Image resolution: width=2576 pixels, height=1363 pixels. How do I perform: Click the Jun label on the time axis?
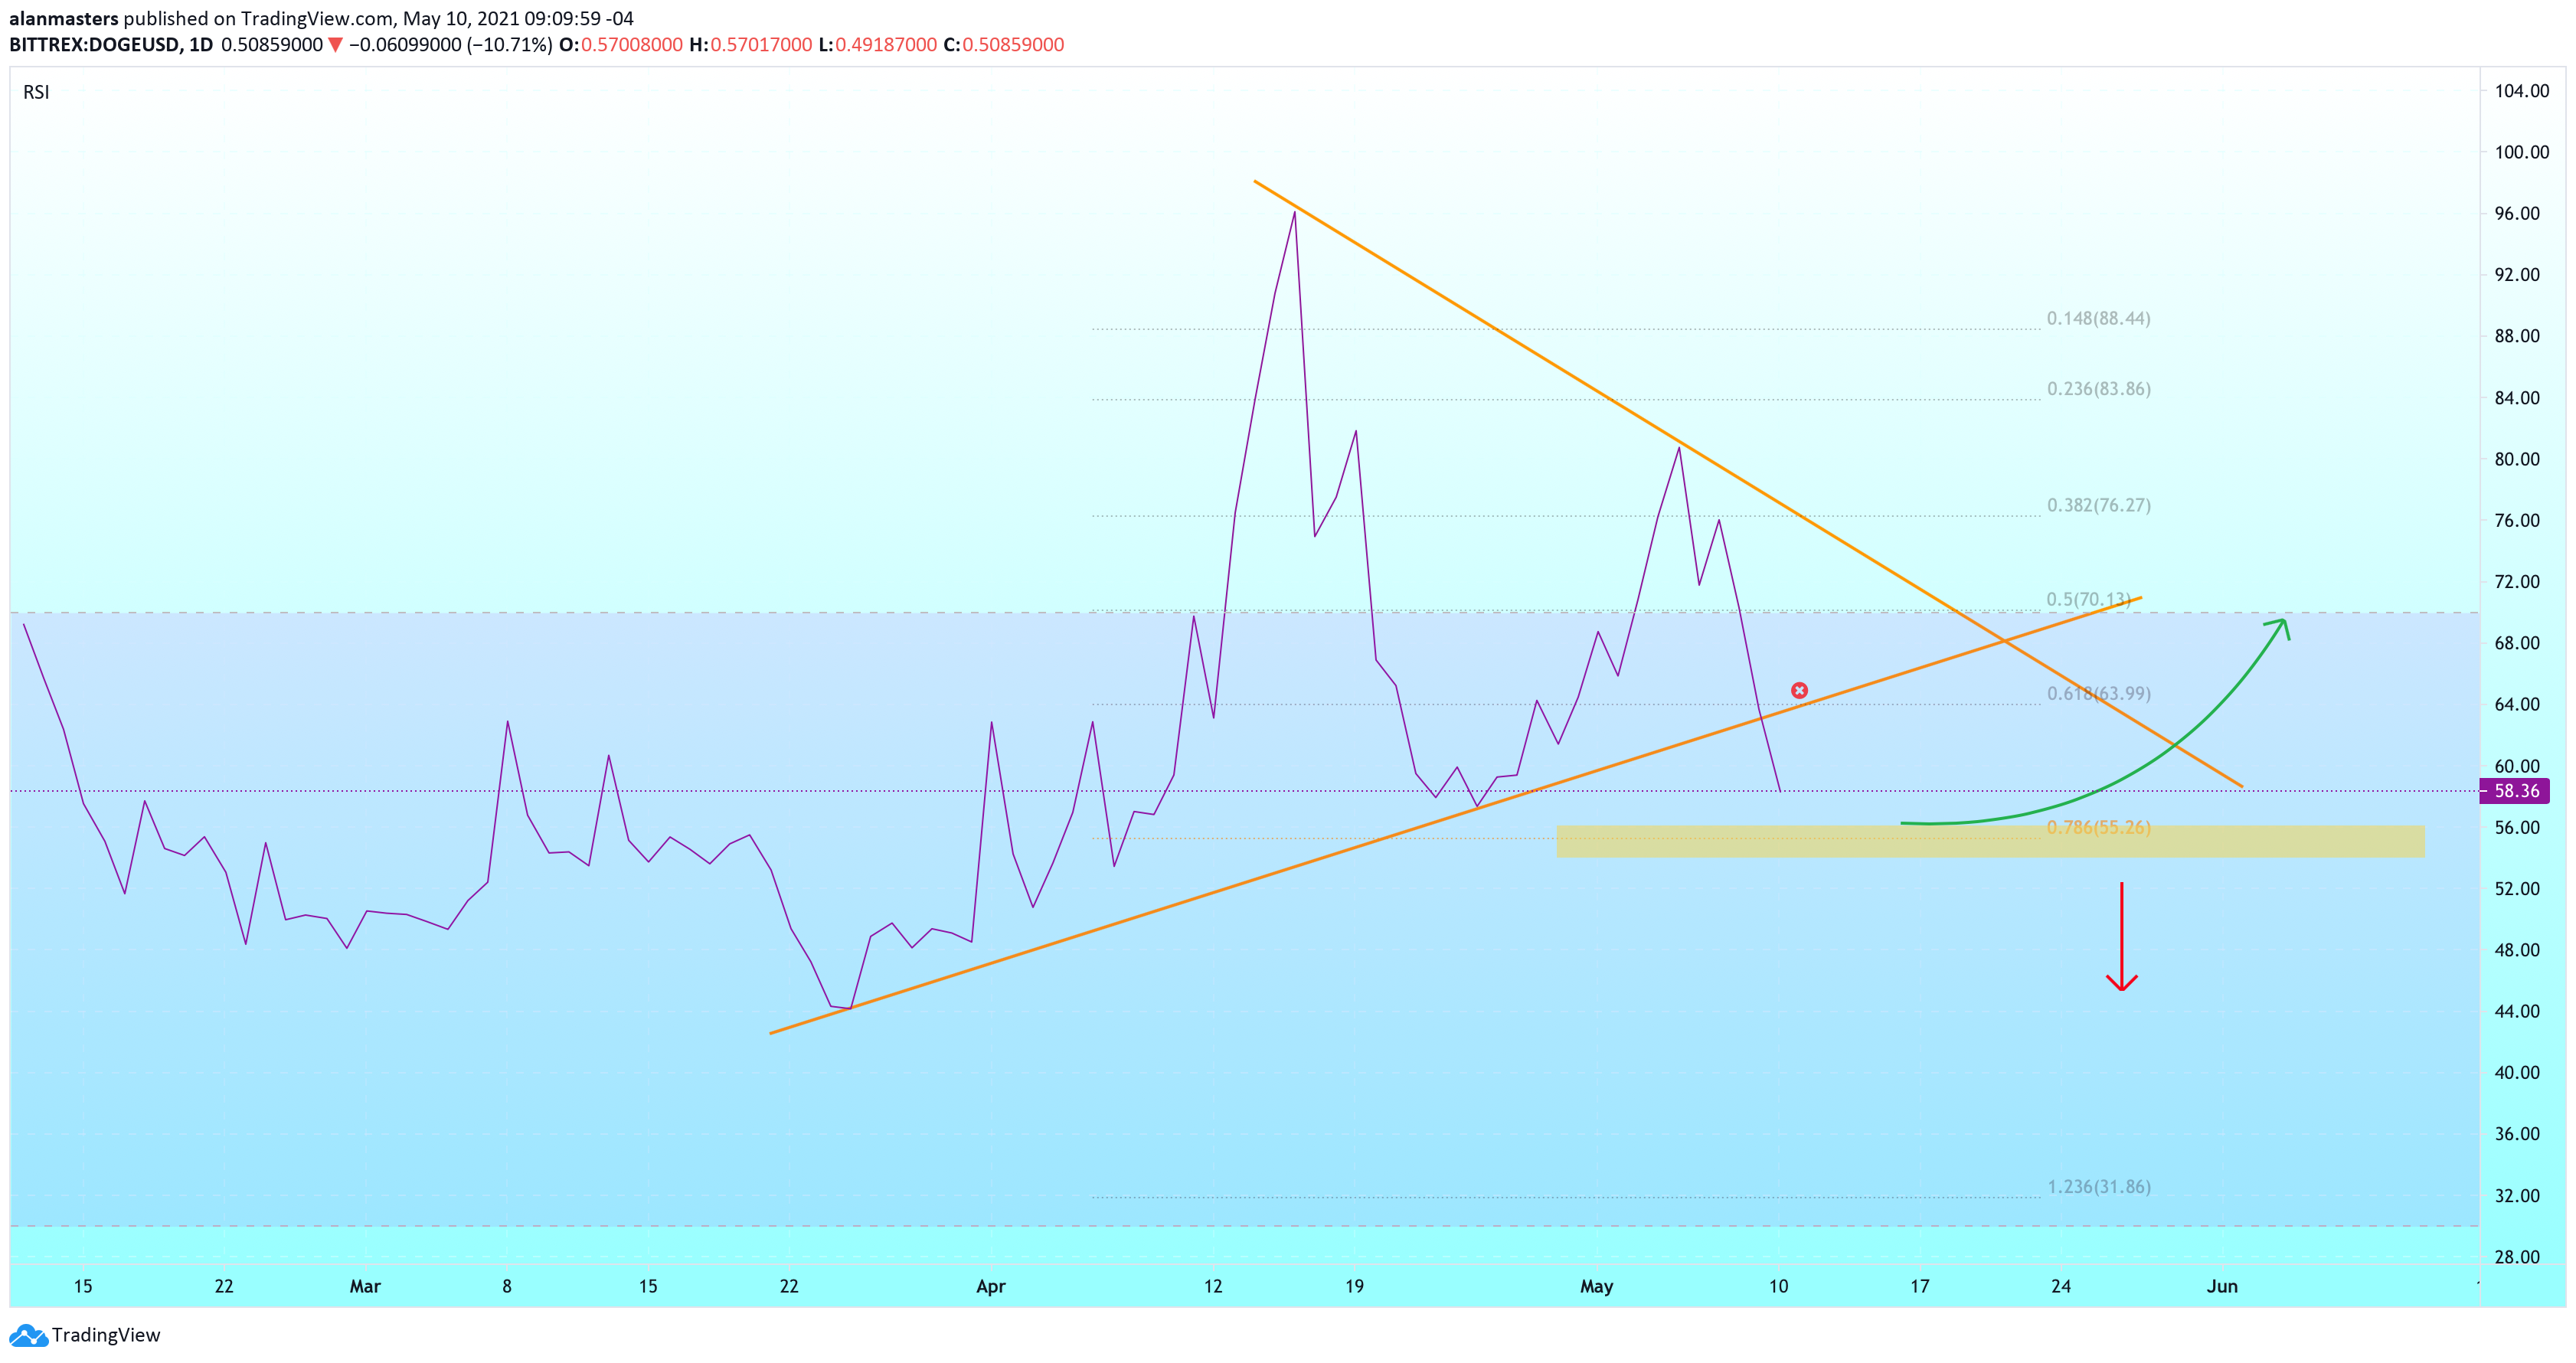2222,1286
